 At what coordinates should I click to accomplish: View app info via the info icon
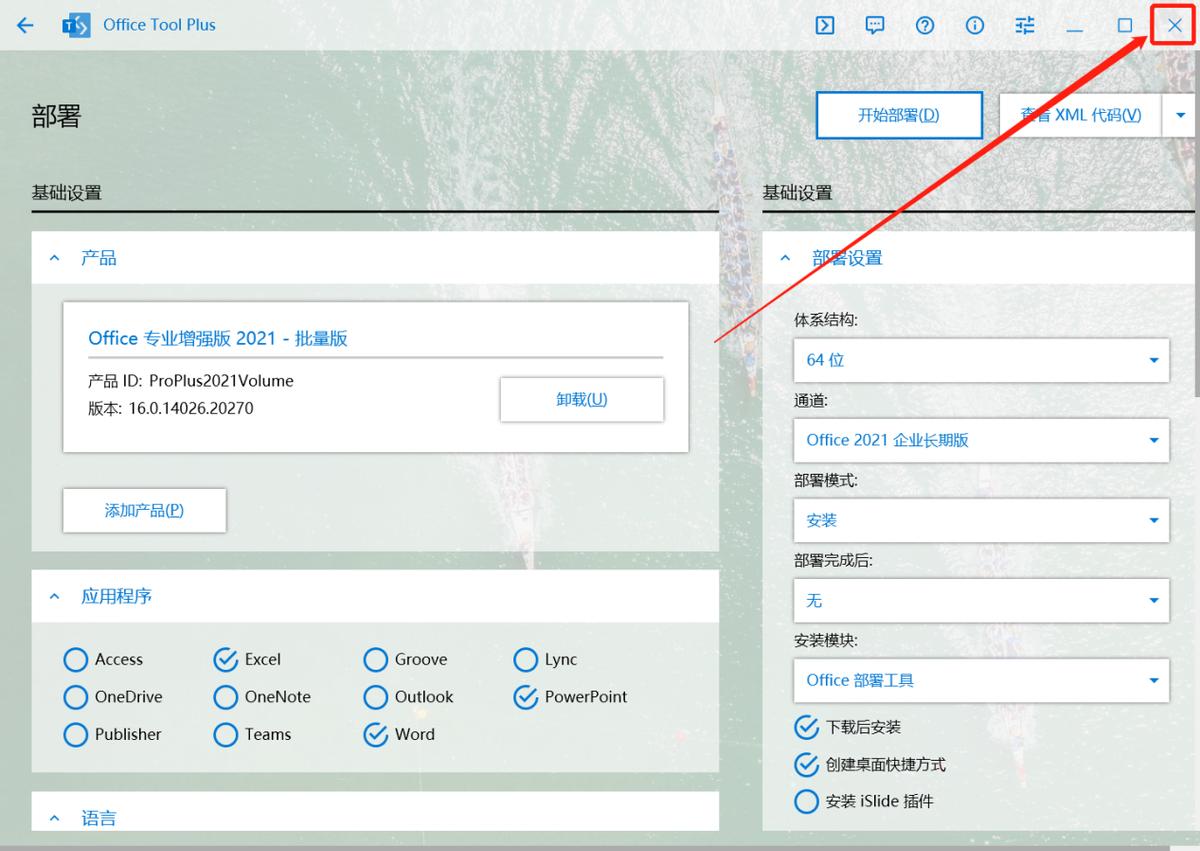click(x=975, y=25)
